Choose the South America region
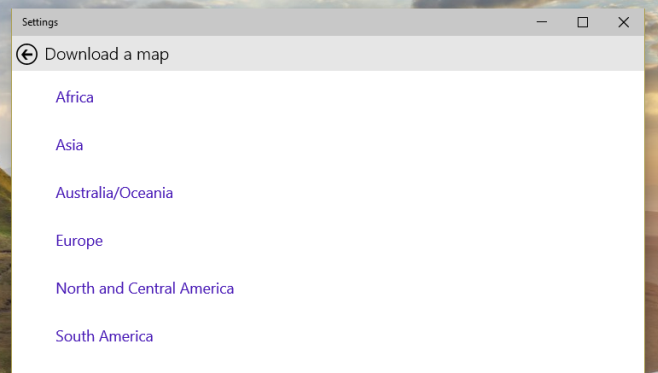658x373 pixels. [104, 336]
